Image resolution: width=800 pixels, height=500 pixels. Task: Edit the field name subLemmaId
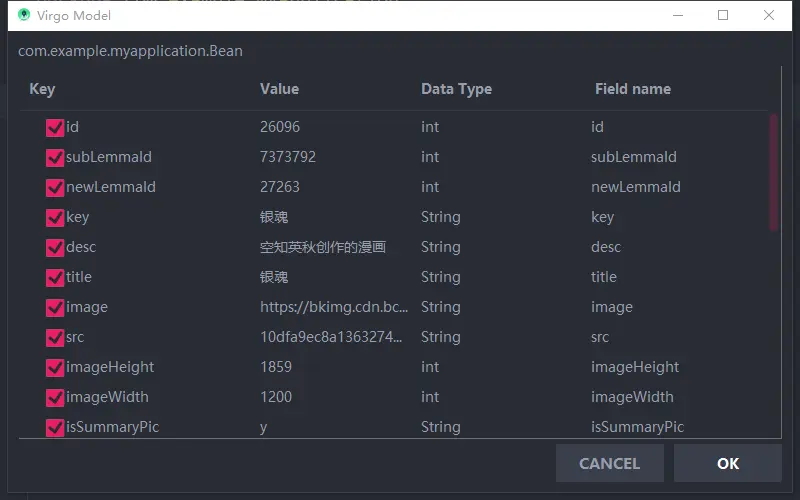(634, 157)
